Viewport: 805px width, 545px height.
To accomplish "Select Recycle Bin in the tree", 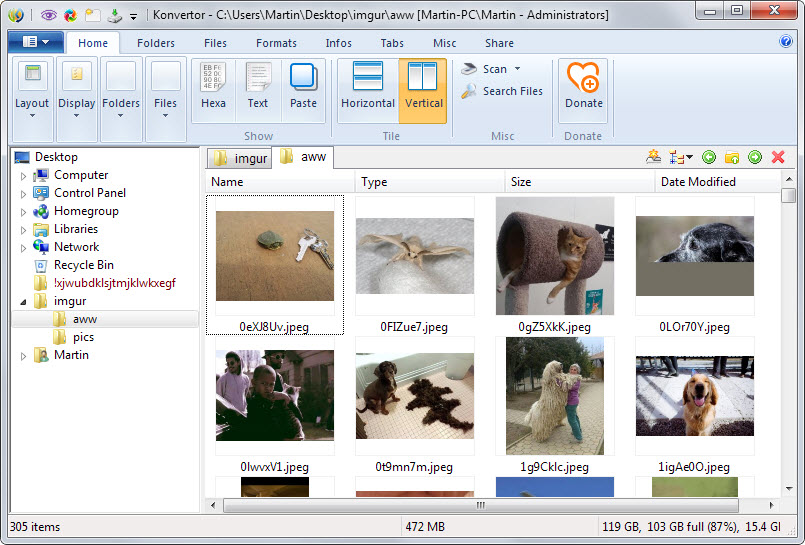I will (x=84, y=265).
